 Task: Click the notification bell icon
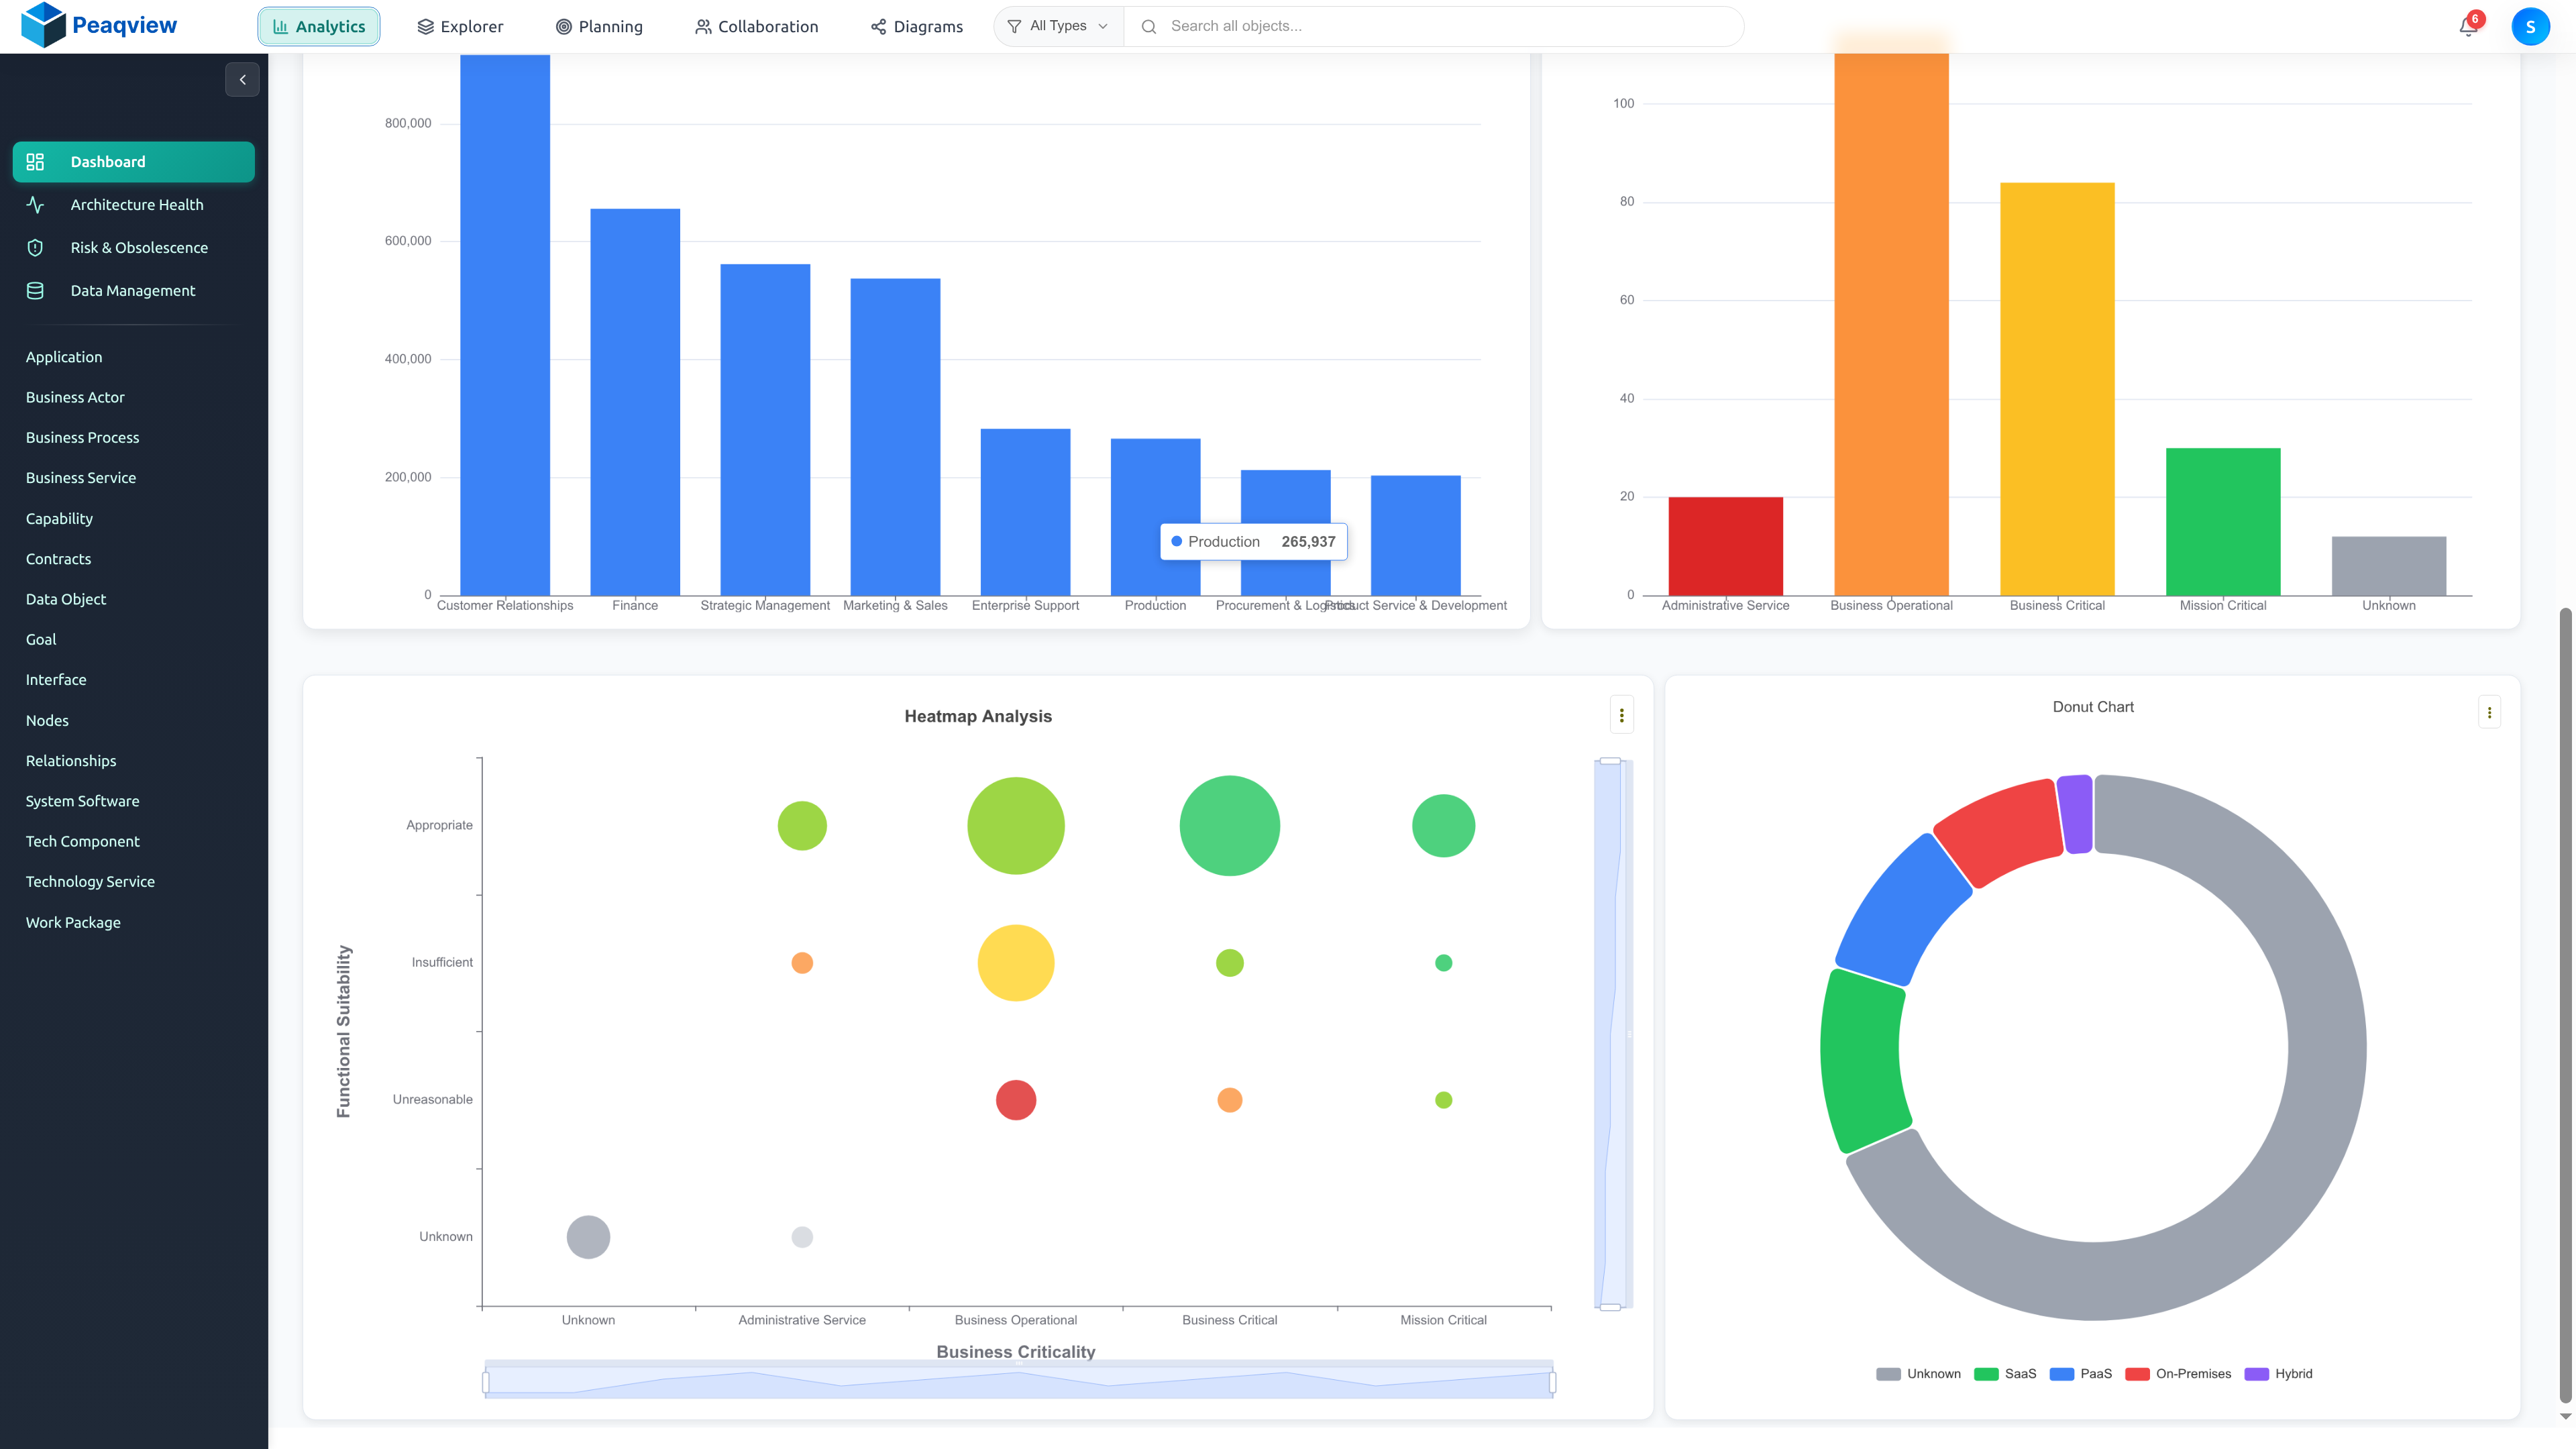coord(2467,27)
